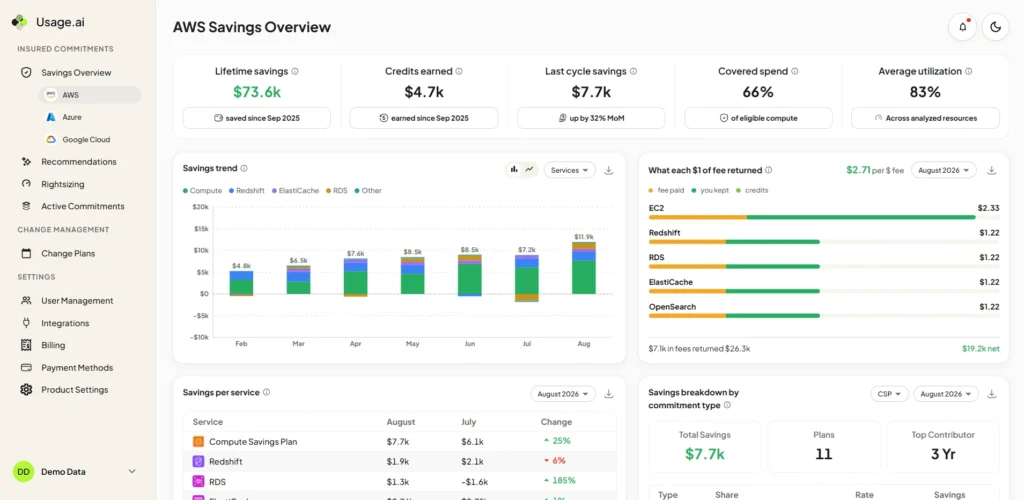Click the Billing receipt icon
1024x500 pixels.
pos(26,345)
